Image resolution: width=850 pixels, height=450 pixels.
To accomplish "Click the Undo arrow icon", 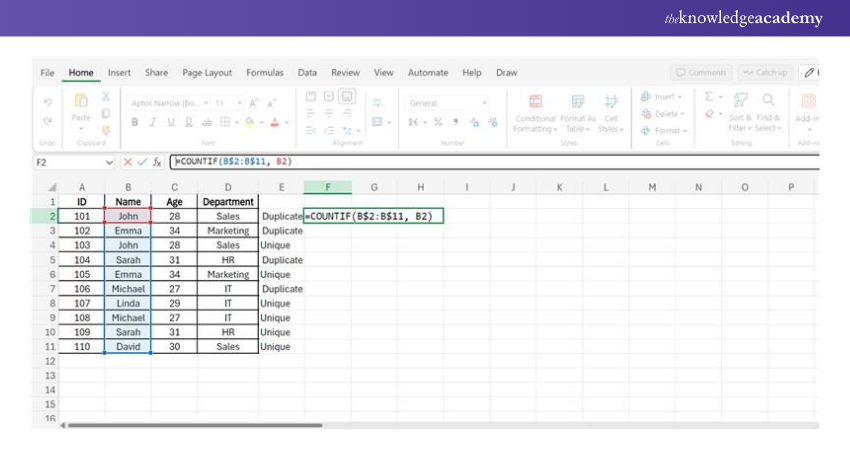I will tap(48, 101).
